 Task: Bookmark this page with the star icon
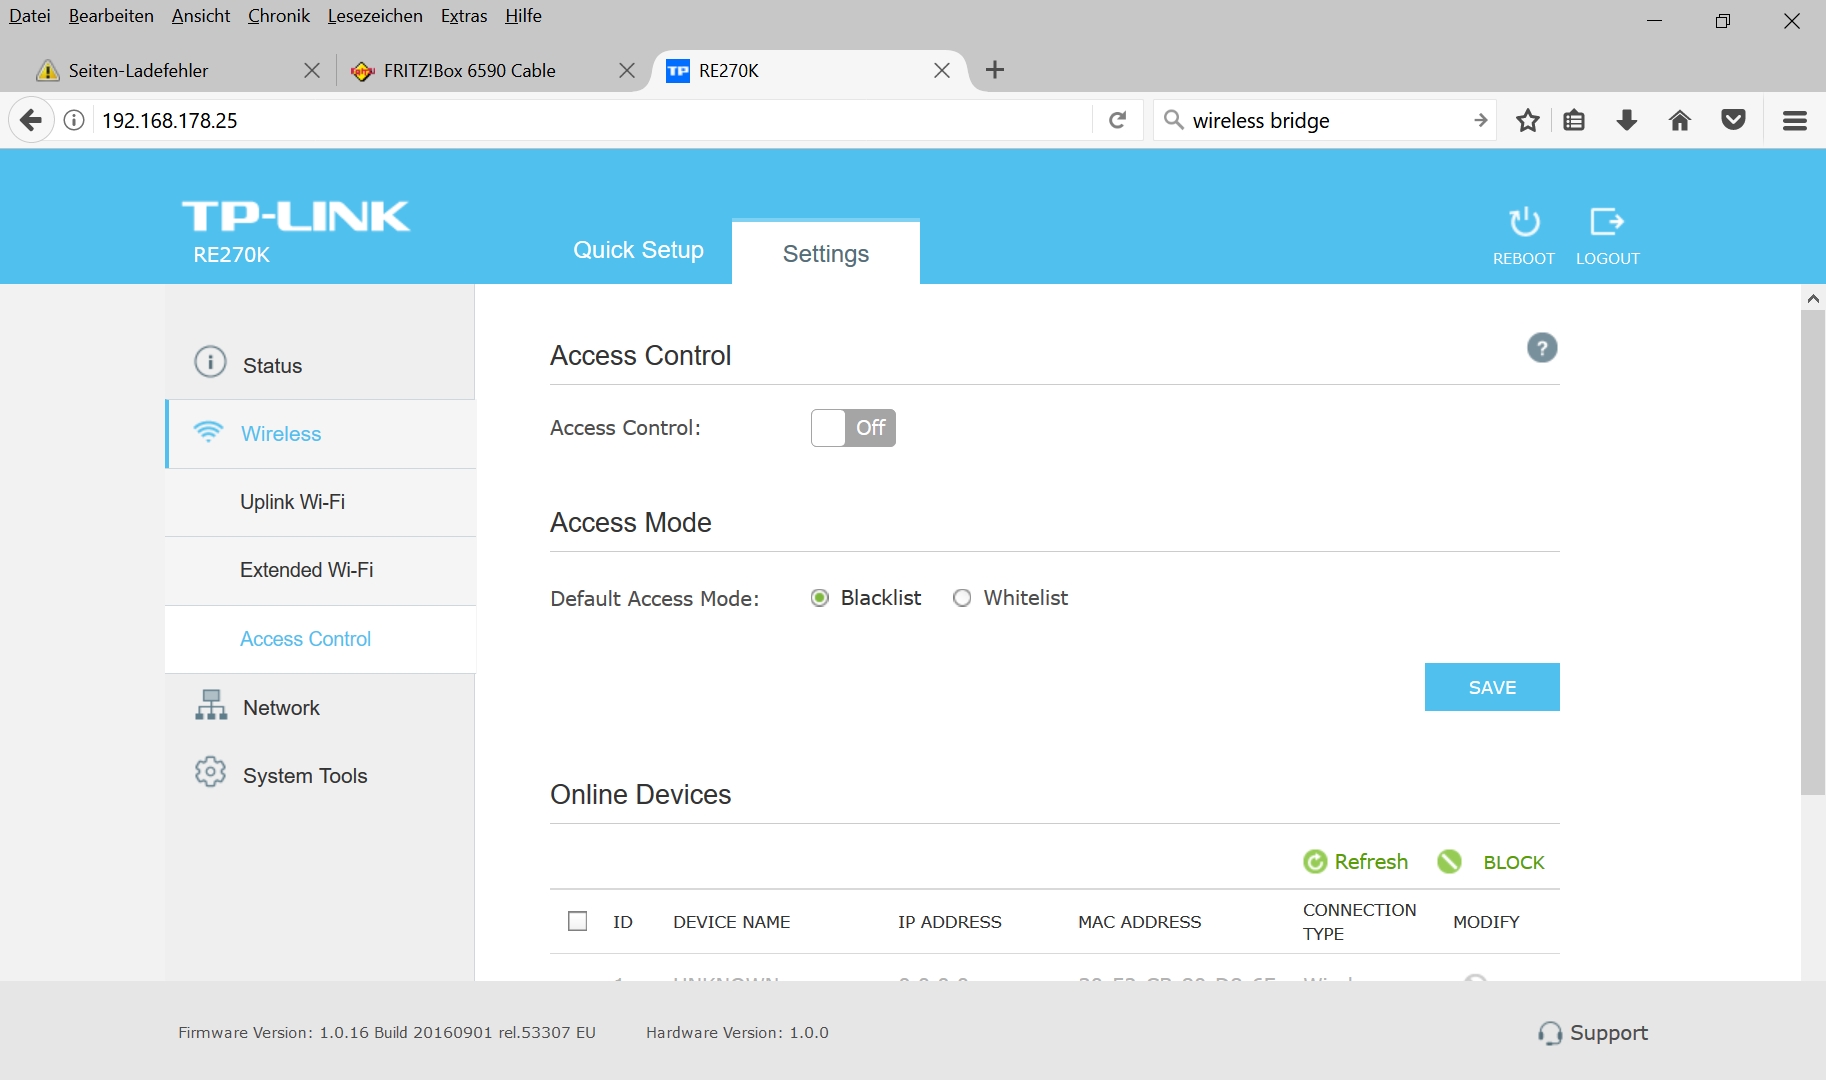point(1528,121)
